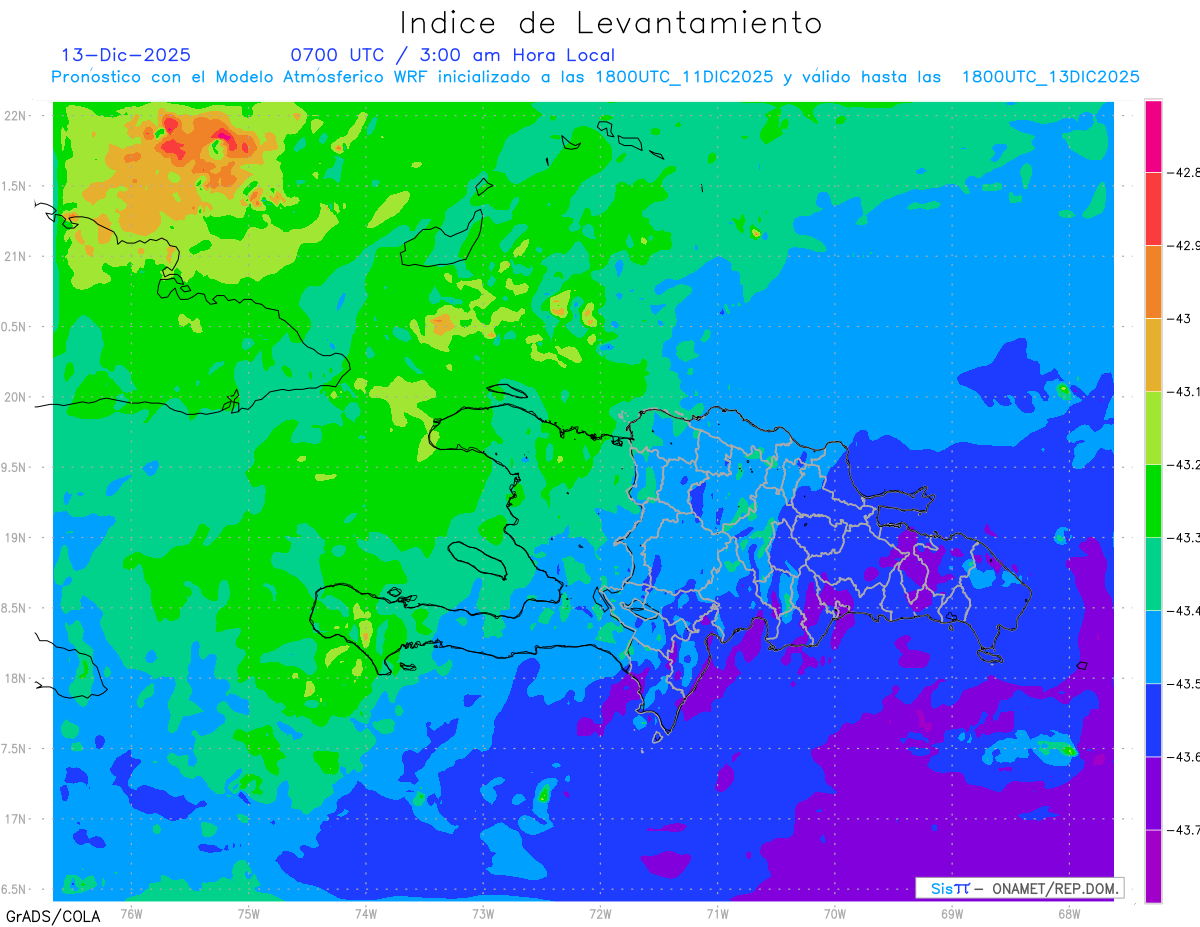Click the '69W' longitude label
The width and height of the screenshot is (1200, 927).
tap(952, 913)
